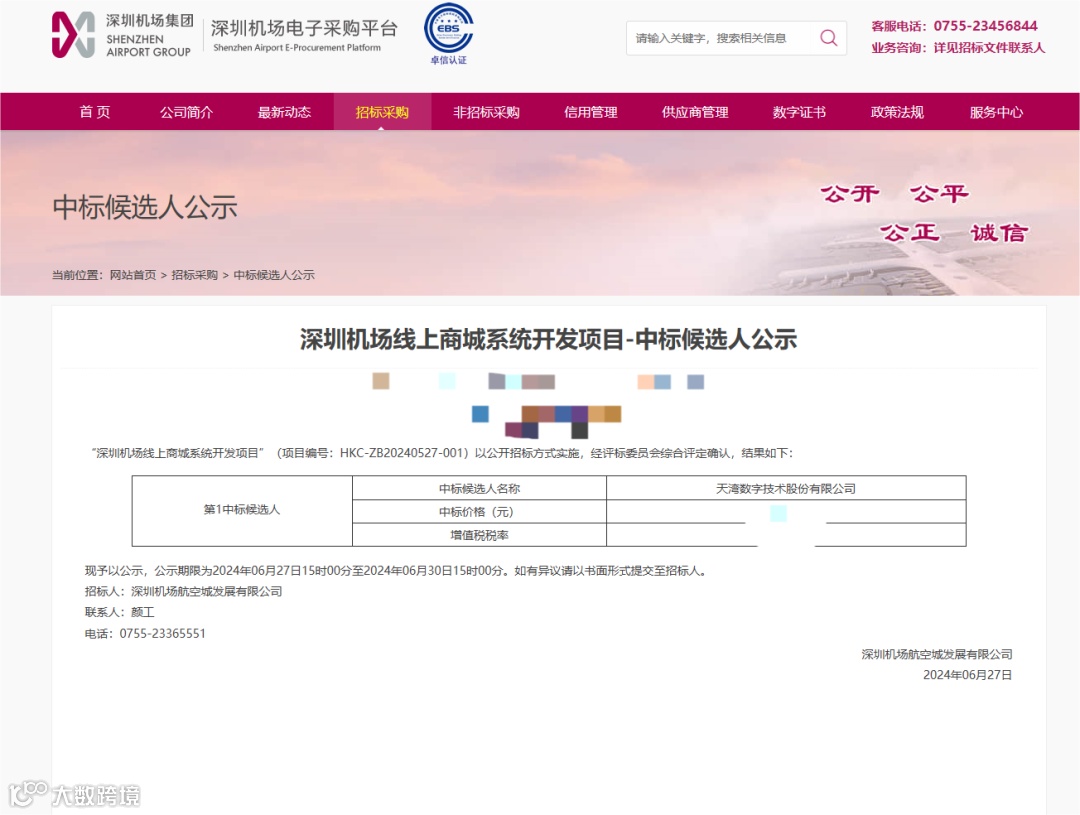This screenshot has width=1080, height=815.
Task: Click the signature date 2024年06月27日
Action: click(x=968, y=675)
